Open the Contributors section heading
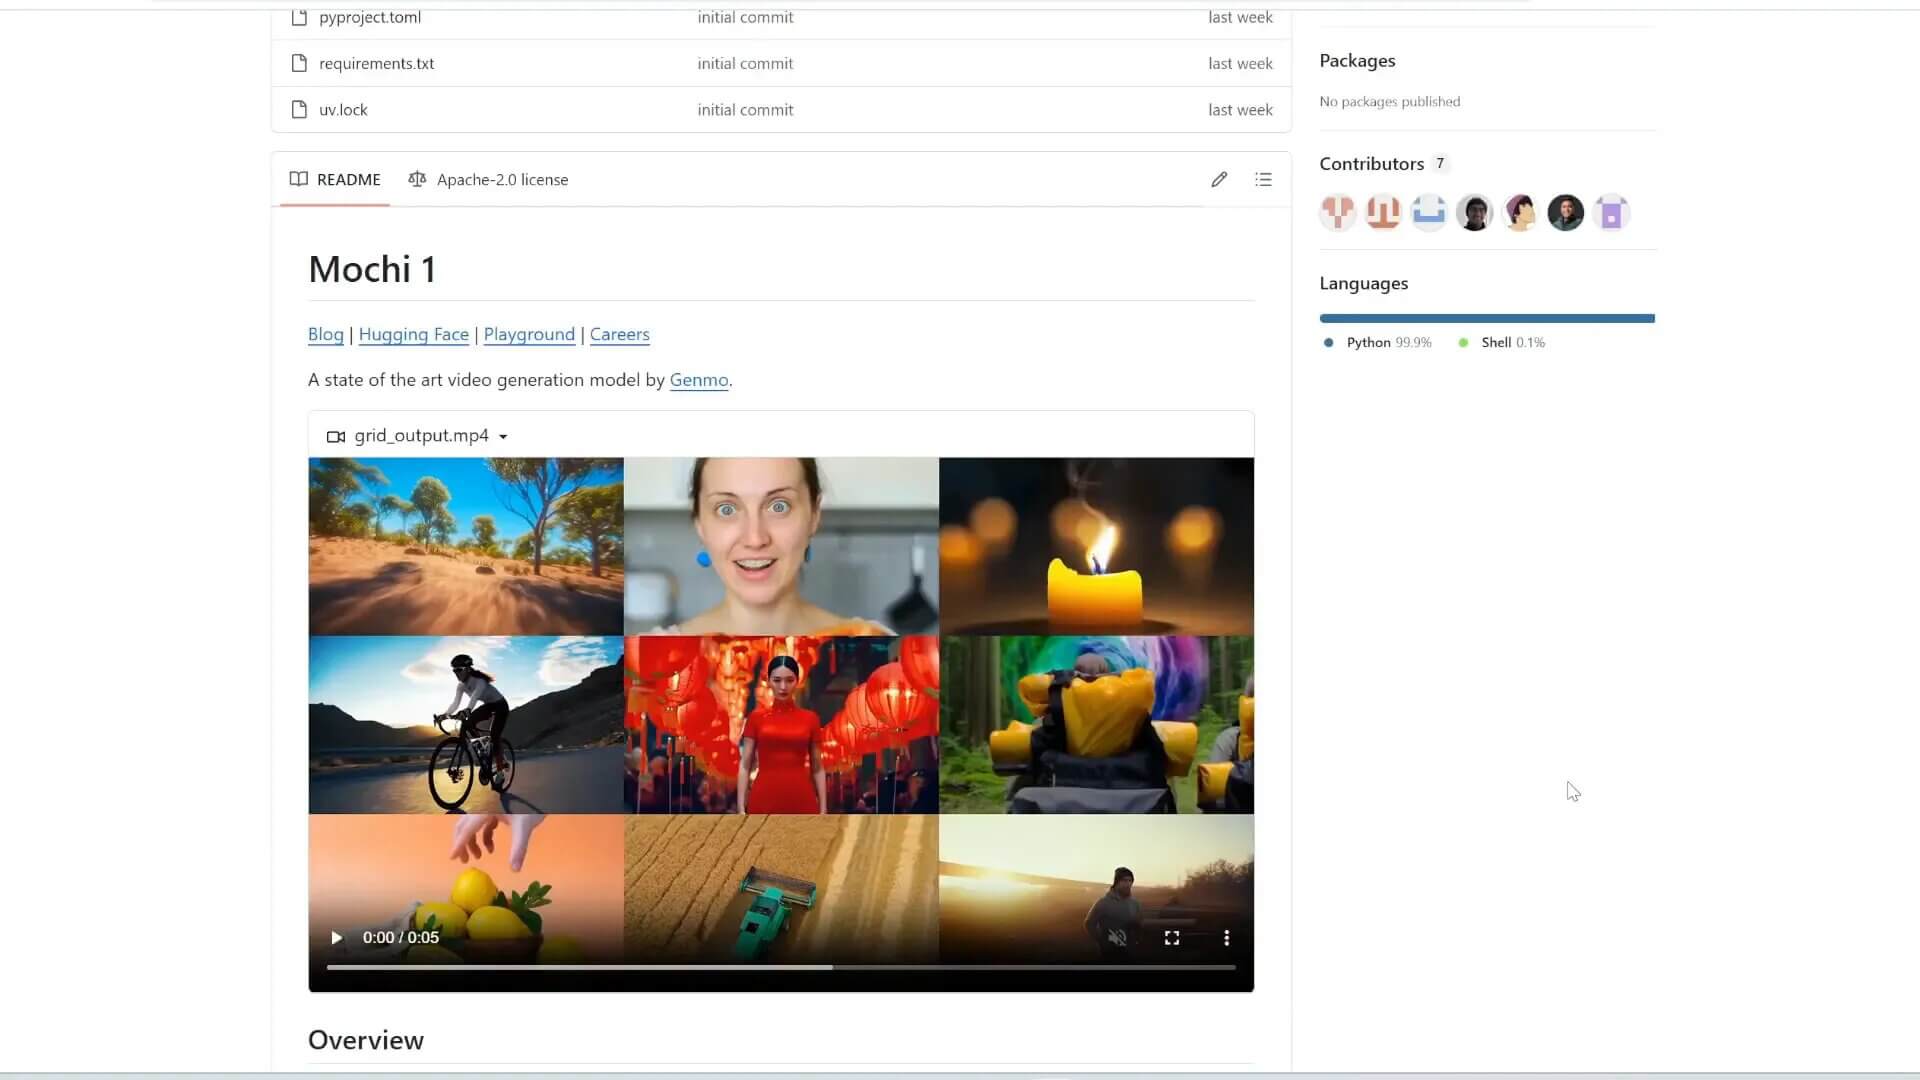Image resolution: width=1920 pixels, height=1080 pixels. [1371, 164]
